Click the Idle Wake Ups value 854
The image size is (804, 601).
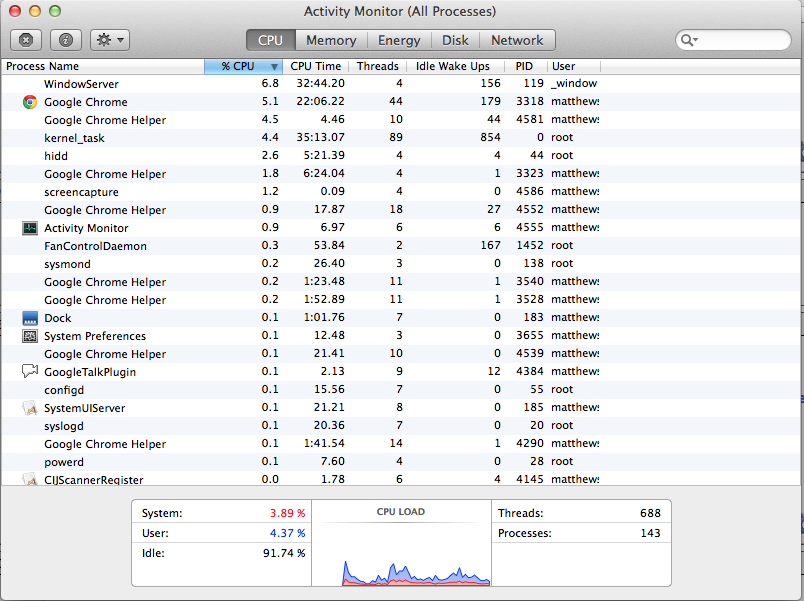click(490, 137)
